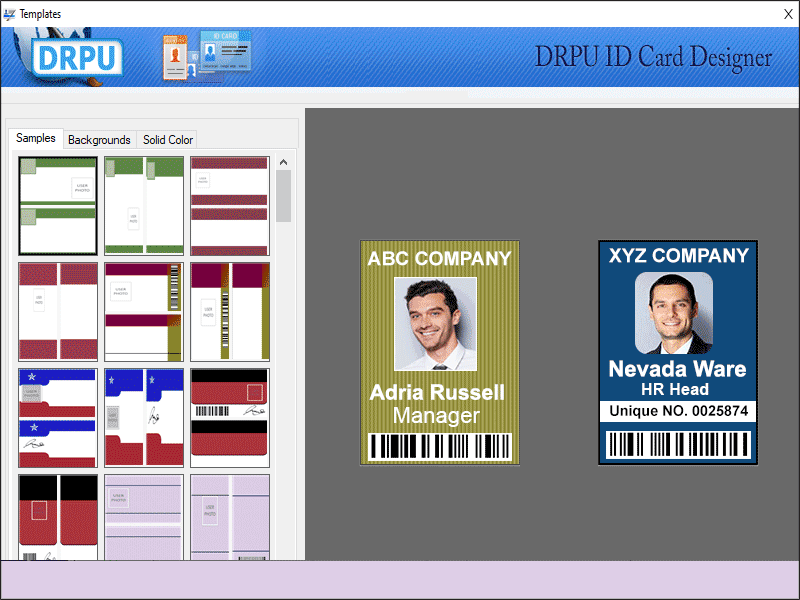Select the lavender template design
Viewport: 800px width, 600px height.
click(x=143, y=517)
